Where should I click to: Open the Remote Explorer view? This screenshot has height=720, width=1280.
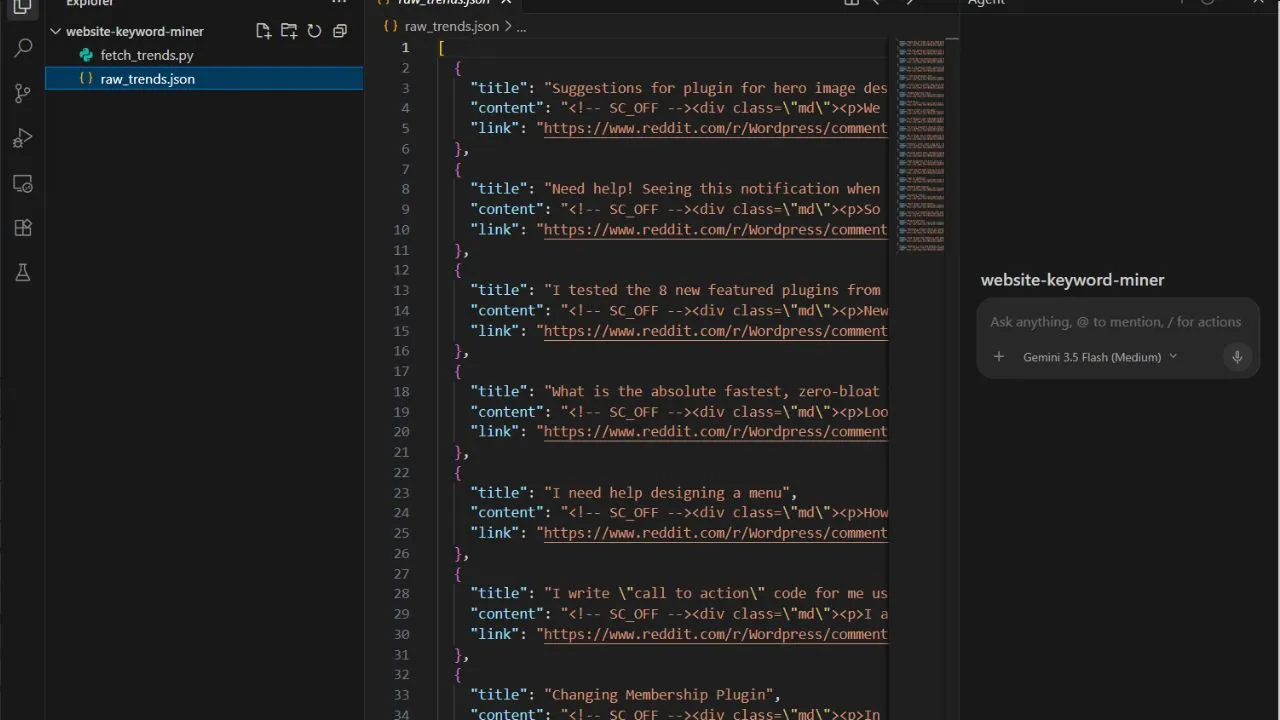point(22,183)
